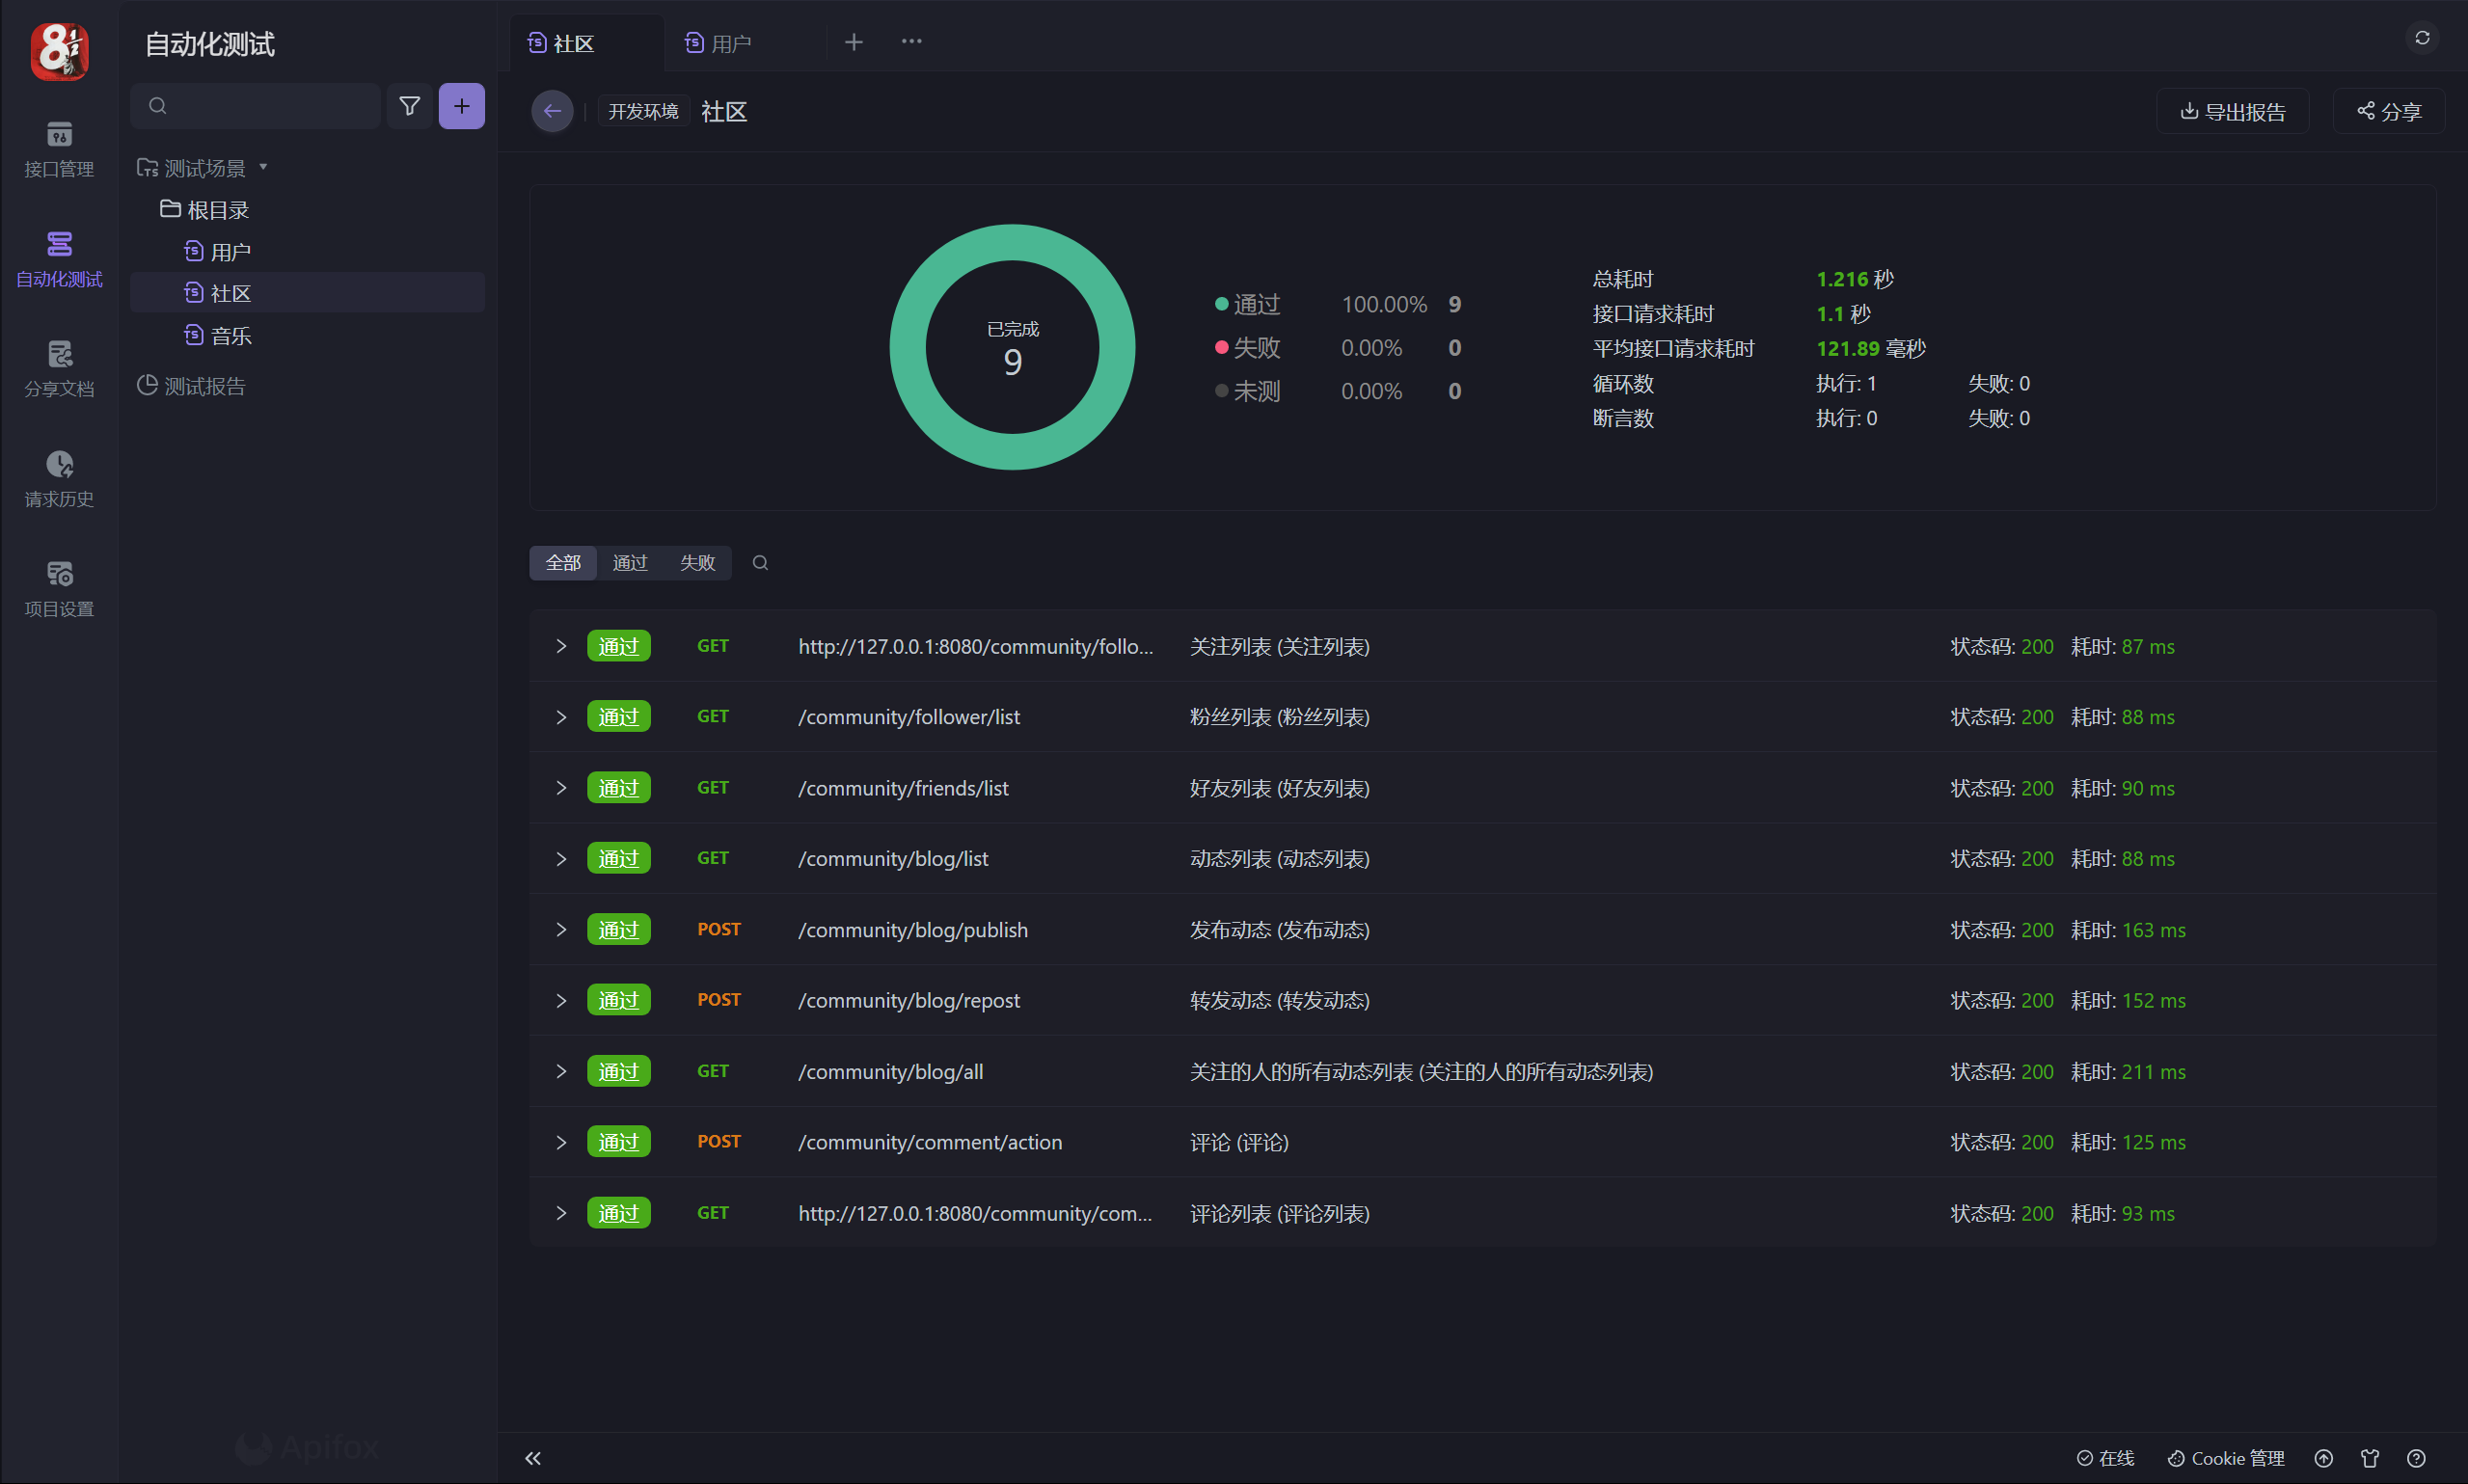Expand the /community/blog/publish result row

[x=561, y=930]
